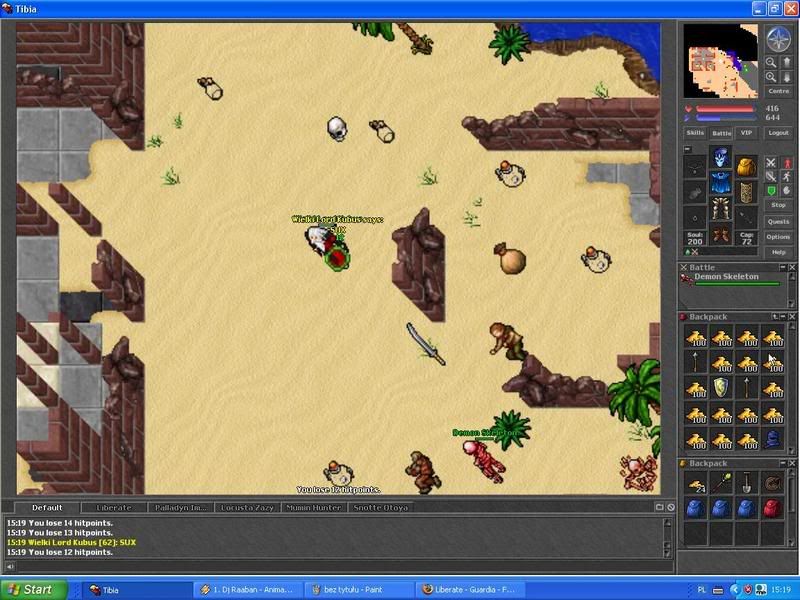Close the first Backpack panel

click(792, 317)
